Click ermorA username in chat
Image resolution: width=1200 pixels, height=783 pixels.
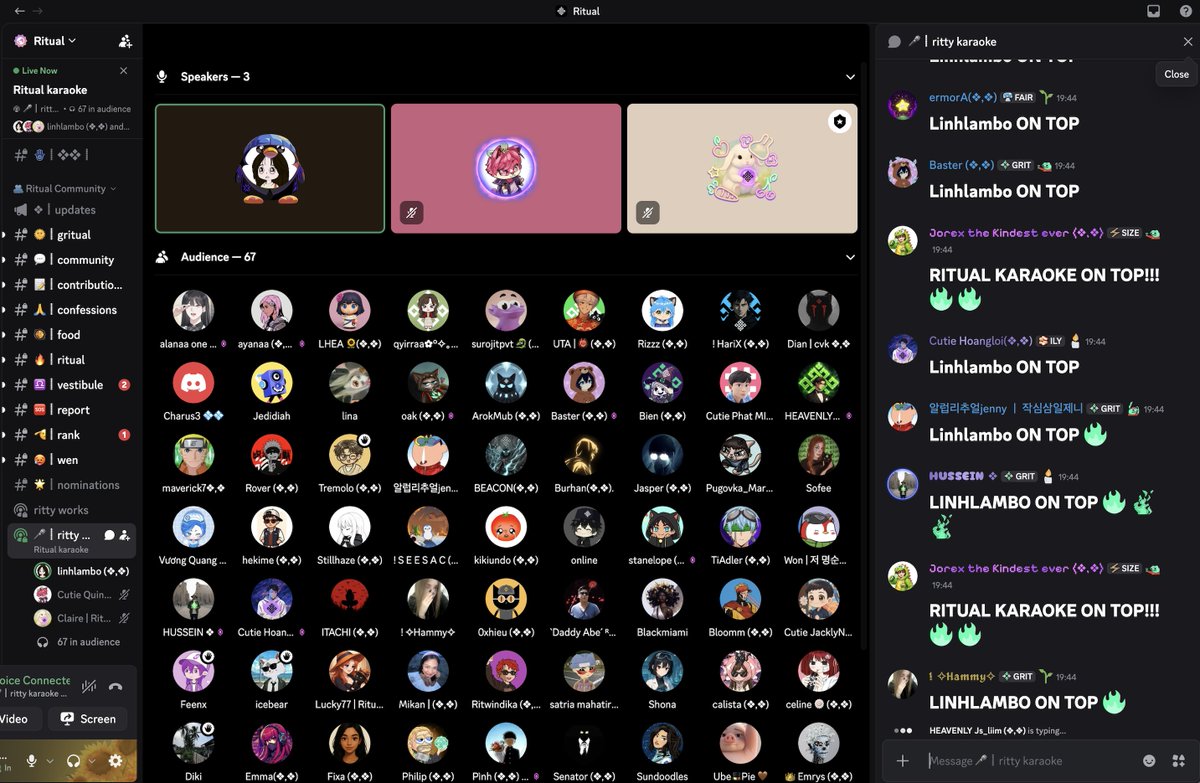(962, 98)
